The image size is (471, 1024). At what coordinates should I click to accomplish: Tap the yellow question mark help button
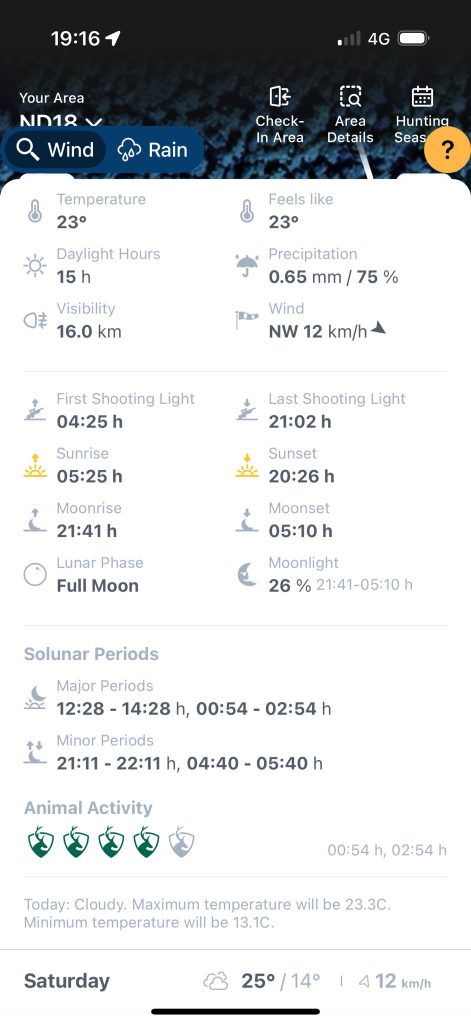click(x=447, y=150)
